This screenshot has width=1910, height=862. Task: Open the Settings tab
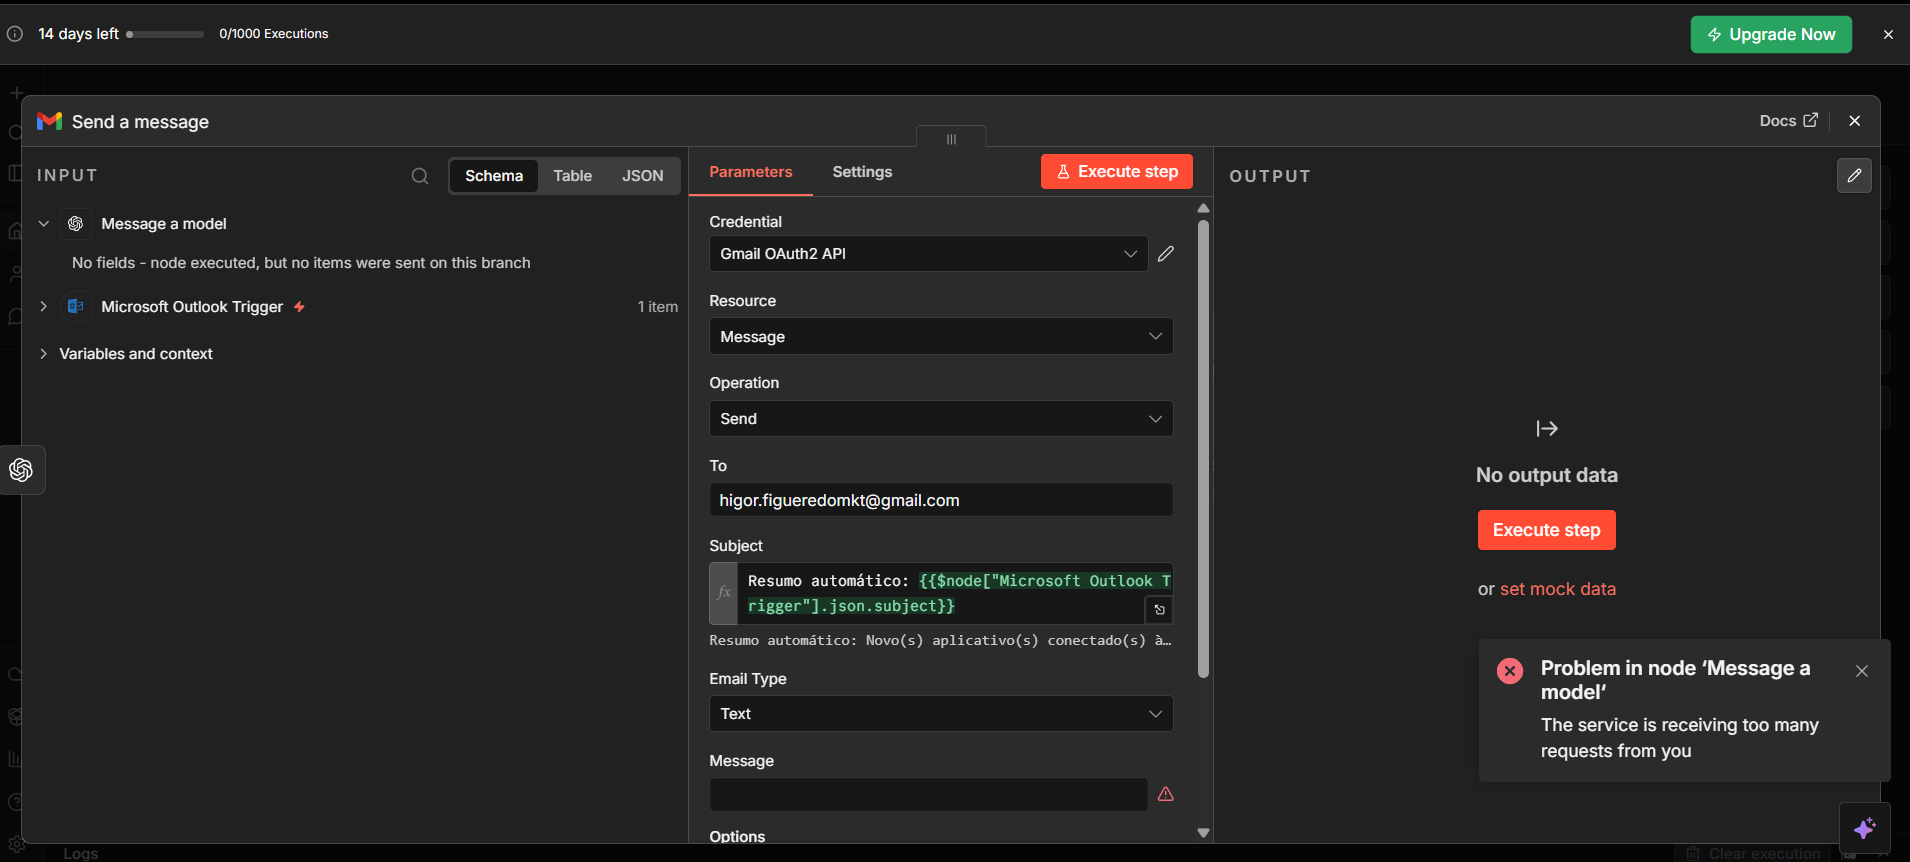tap(862, 172)
